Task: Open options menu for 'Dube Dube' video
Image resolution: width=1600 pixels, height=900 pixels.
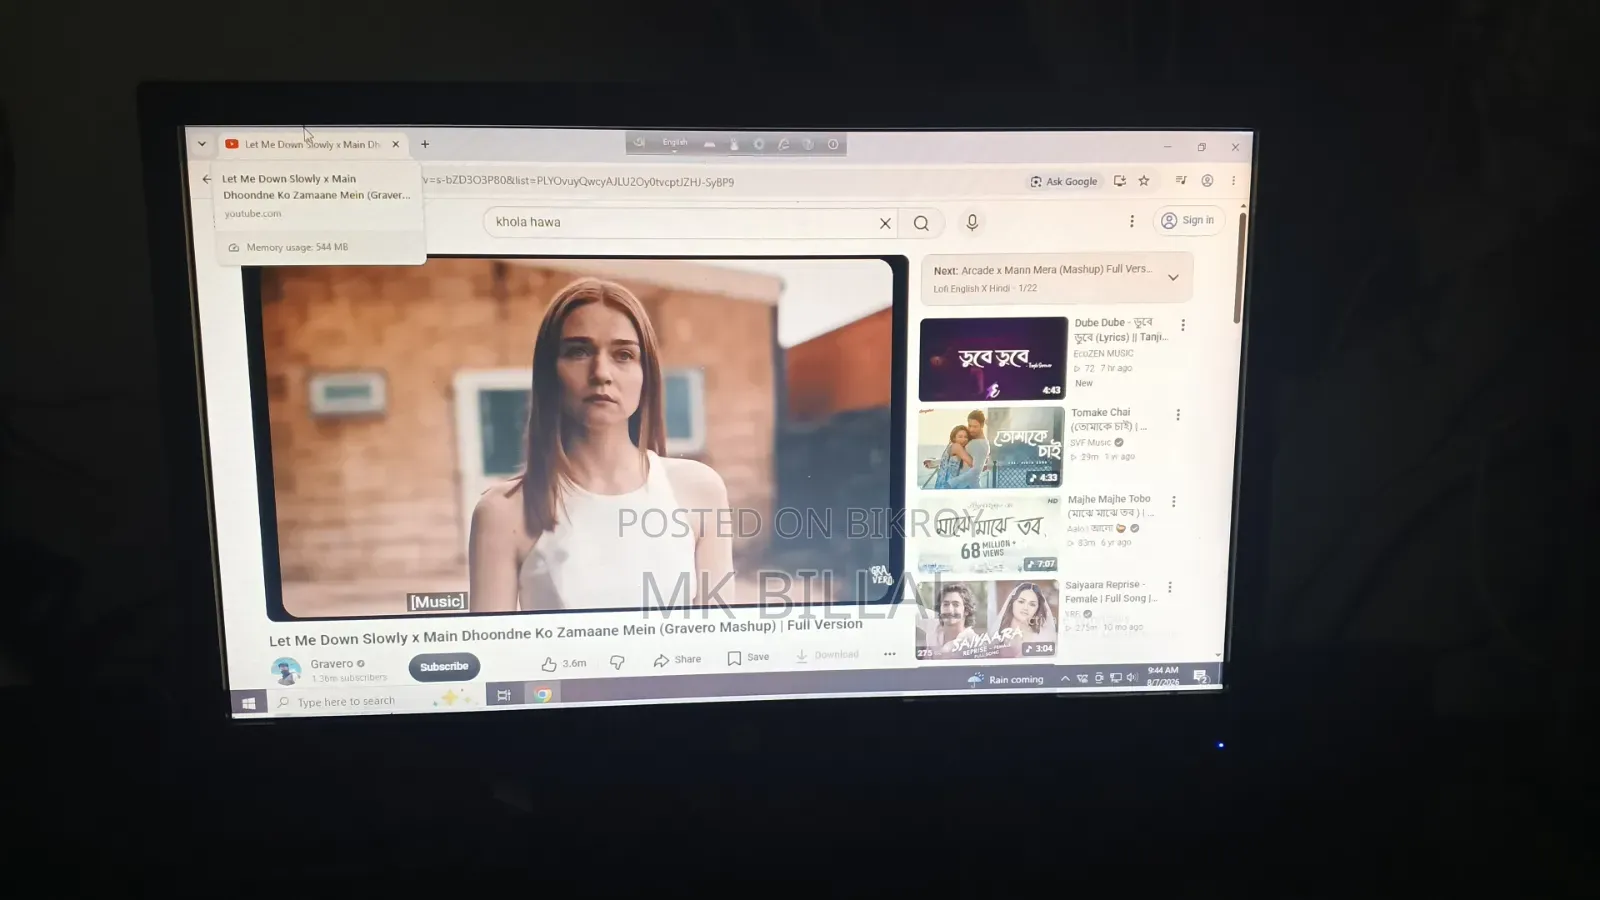Action: click(1183, 325)
